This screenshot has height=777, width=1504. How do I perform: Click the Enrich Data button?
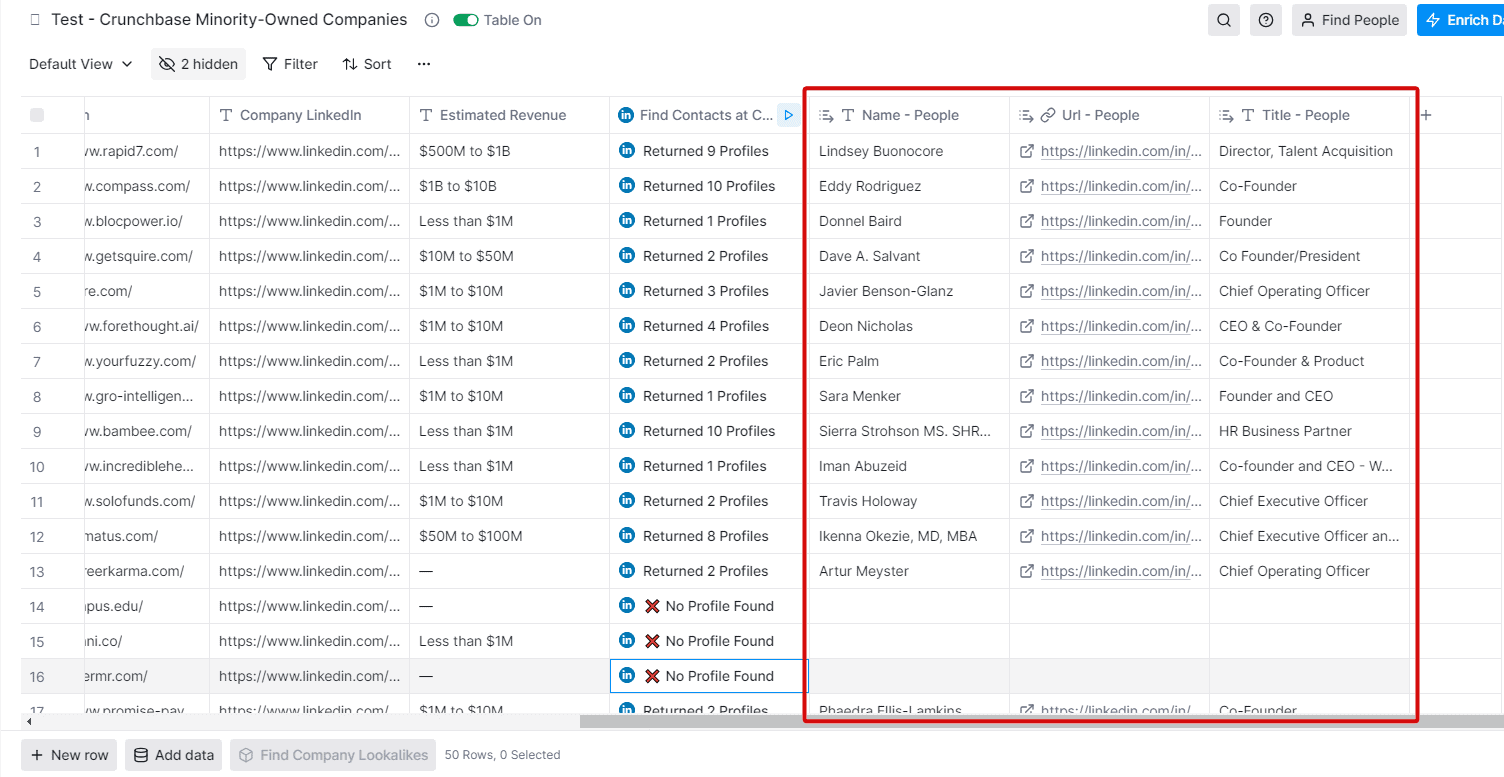[x=1460, y=20]
